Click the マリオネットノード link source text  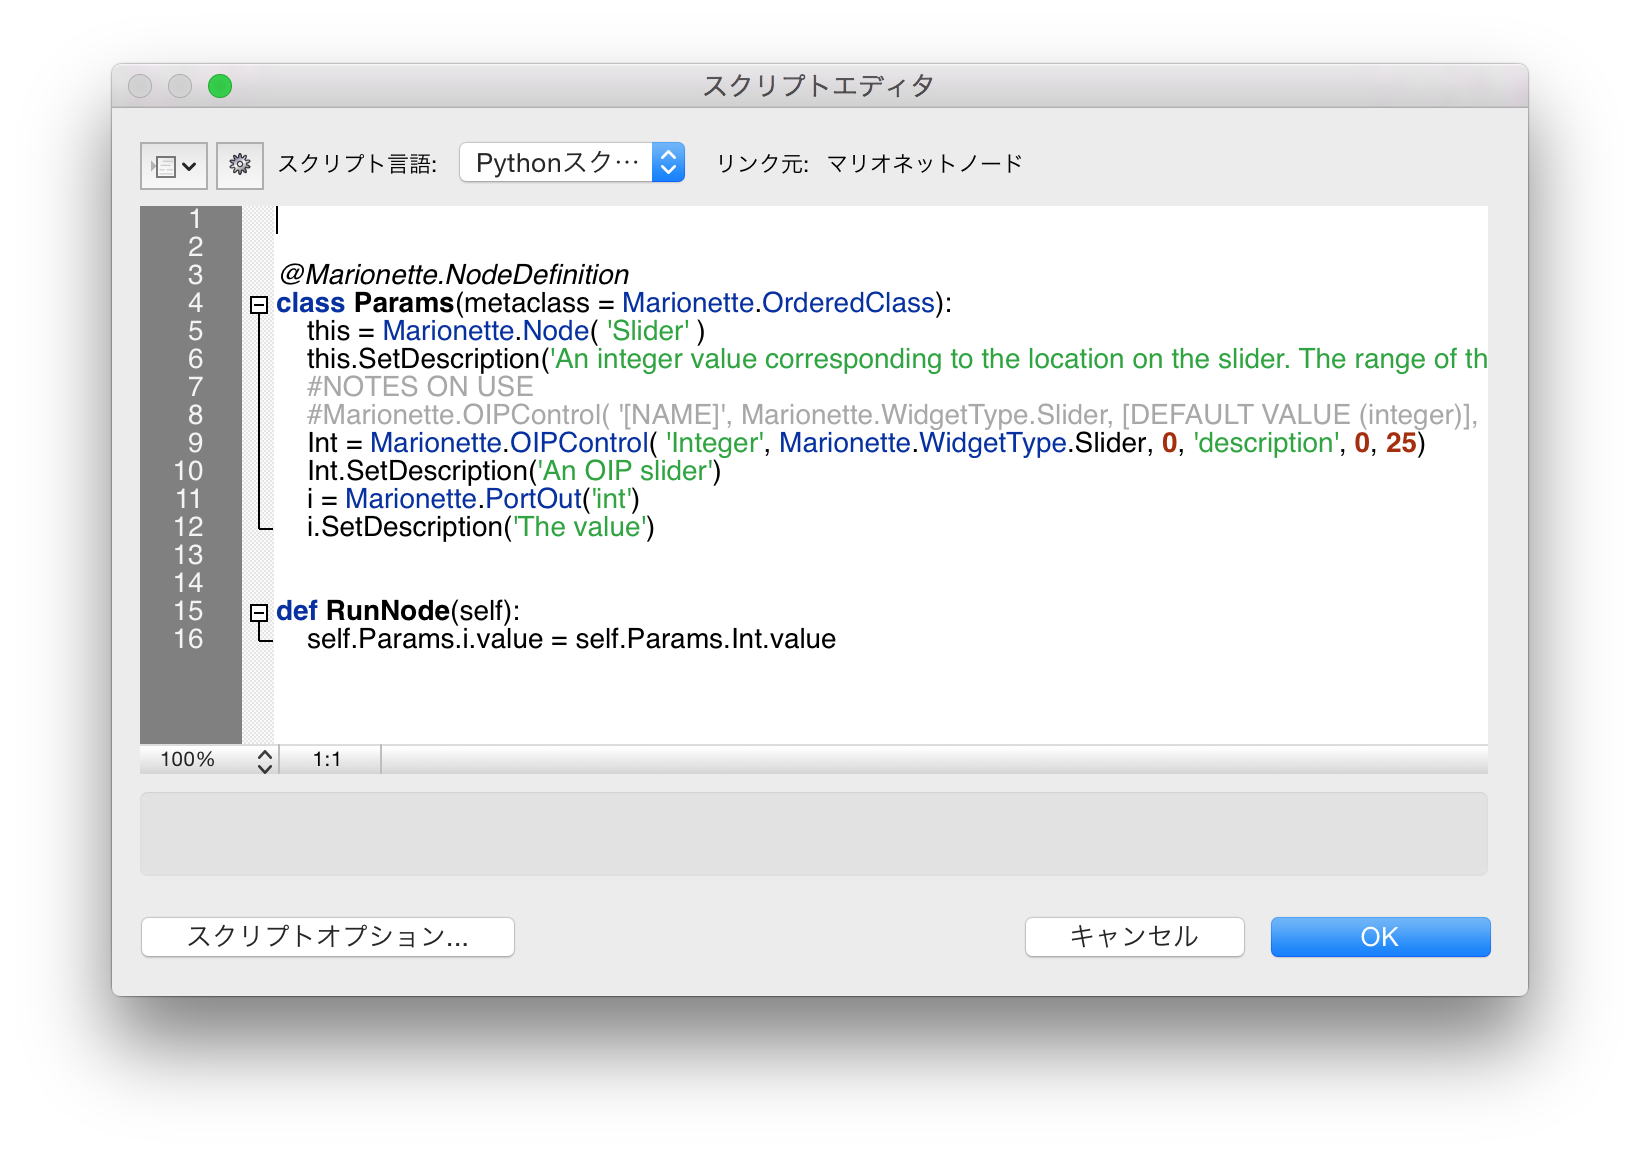click(x=925, y=164)
